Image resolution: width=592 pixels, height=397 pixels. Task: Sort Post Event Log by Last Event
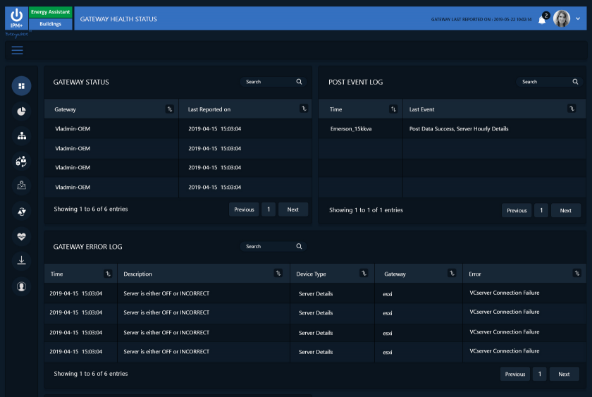click(572, 109)
